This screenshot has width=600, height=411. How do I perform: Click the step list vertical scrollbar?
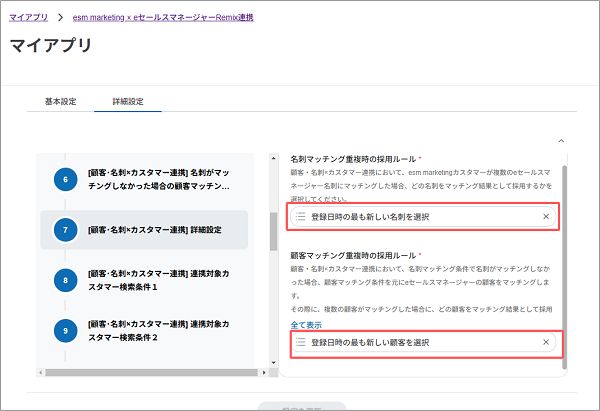click(274, 231)
